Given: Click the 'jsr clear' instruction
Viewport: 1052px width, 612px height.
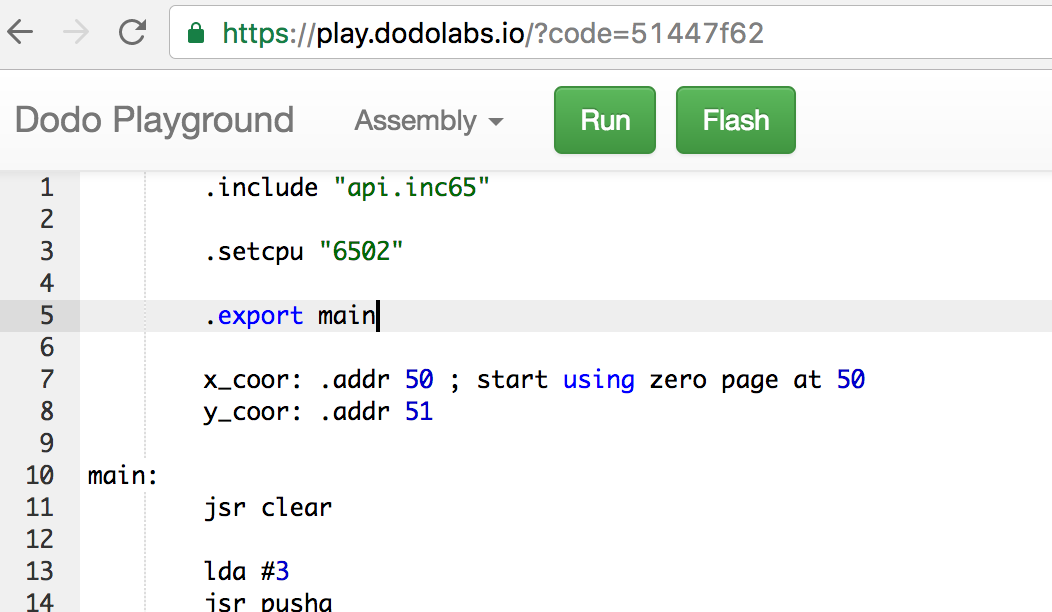Looking at the screenshot, I should 268,508.
